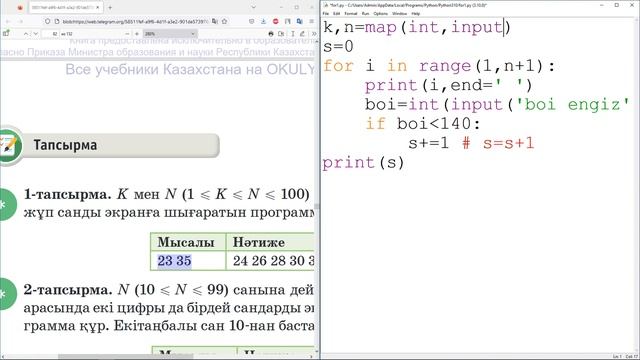The image size is (640, 360).
Task: Click the Pocket save icon
Action: click(x=251, y=21)
